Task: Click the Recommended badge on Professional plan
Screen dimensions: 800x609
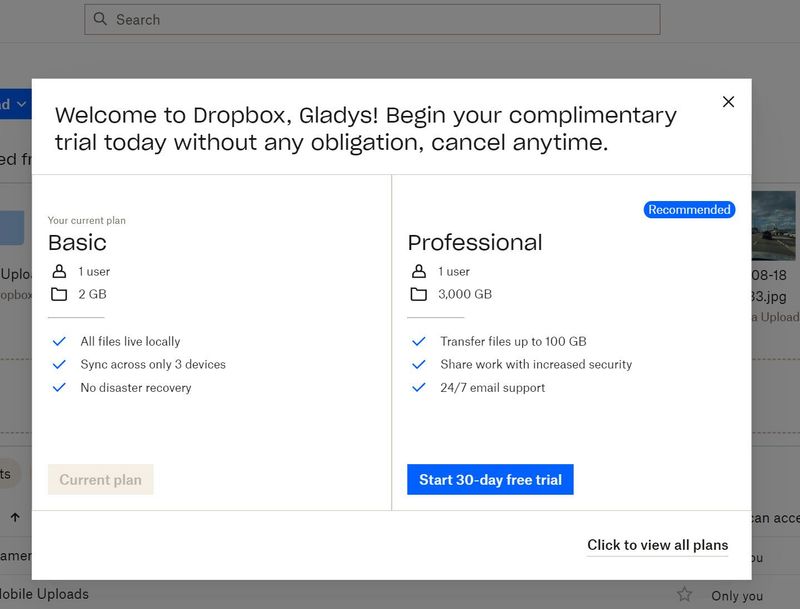Action: tap(689, 210)
